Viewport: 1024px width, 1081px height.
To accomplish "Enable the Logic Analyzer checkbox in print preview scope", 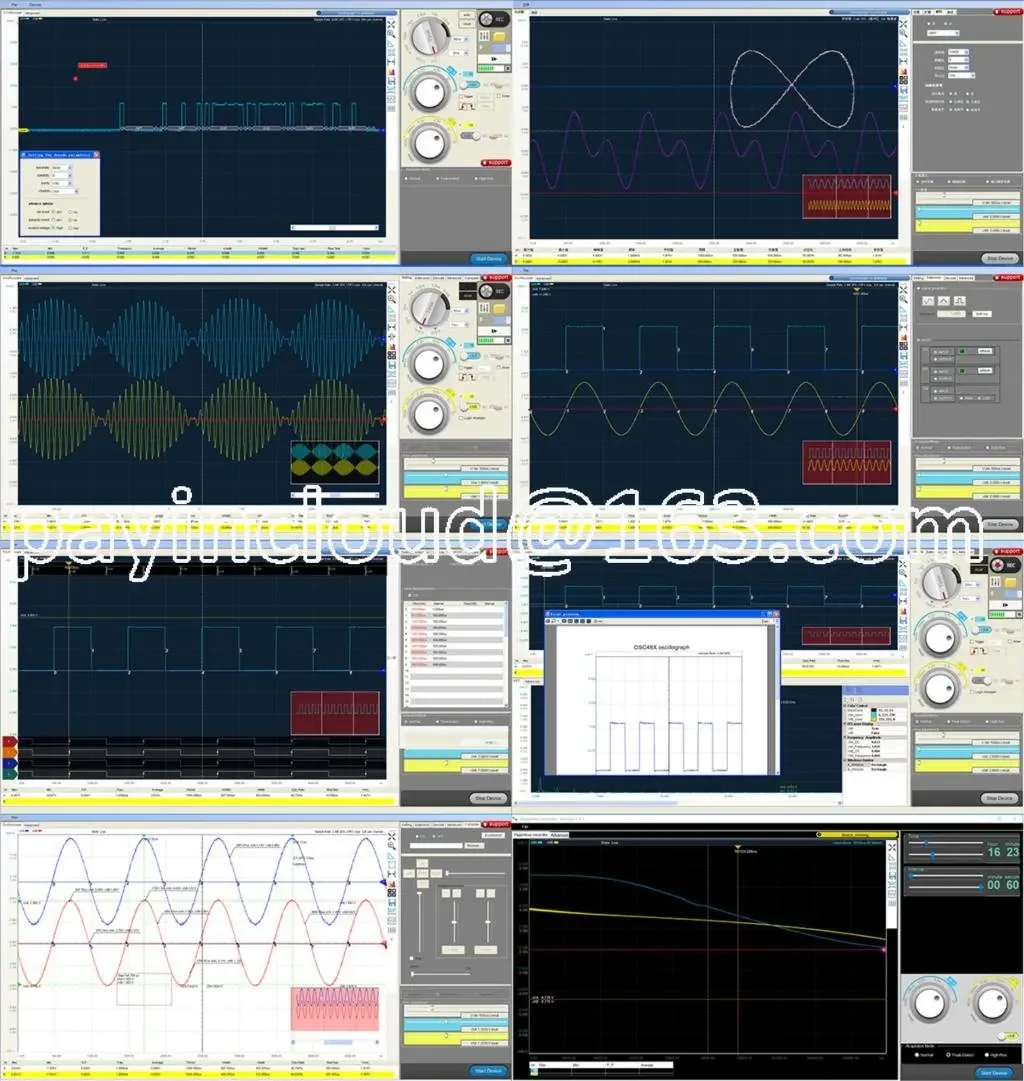I will click(x=972, y=691).
